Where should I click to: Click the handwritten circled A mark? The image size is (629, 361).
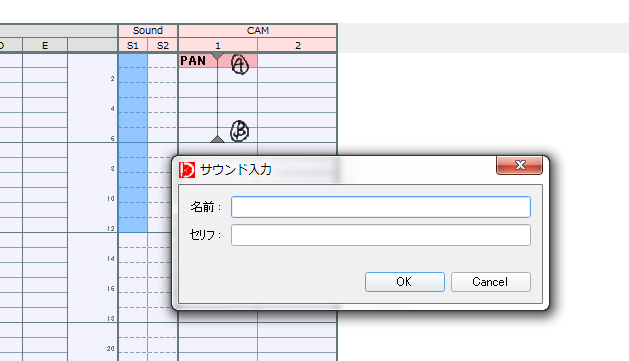[x=240, y=64]
